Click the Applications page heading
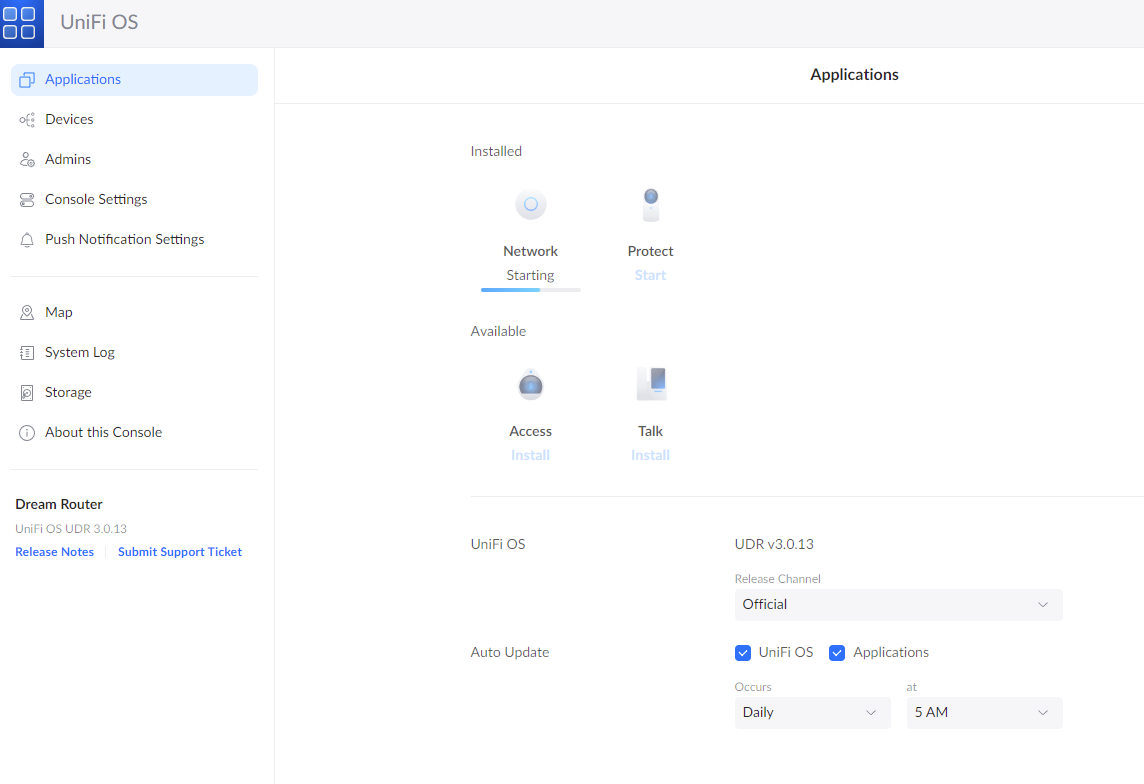Screen dimensions: 1144x784 click(854, 75)
